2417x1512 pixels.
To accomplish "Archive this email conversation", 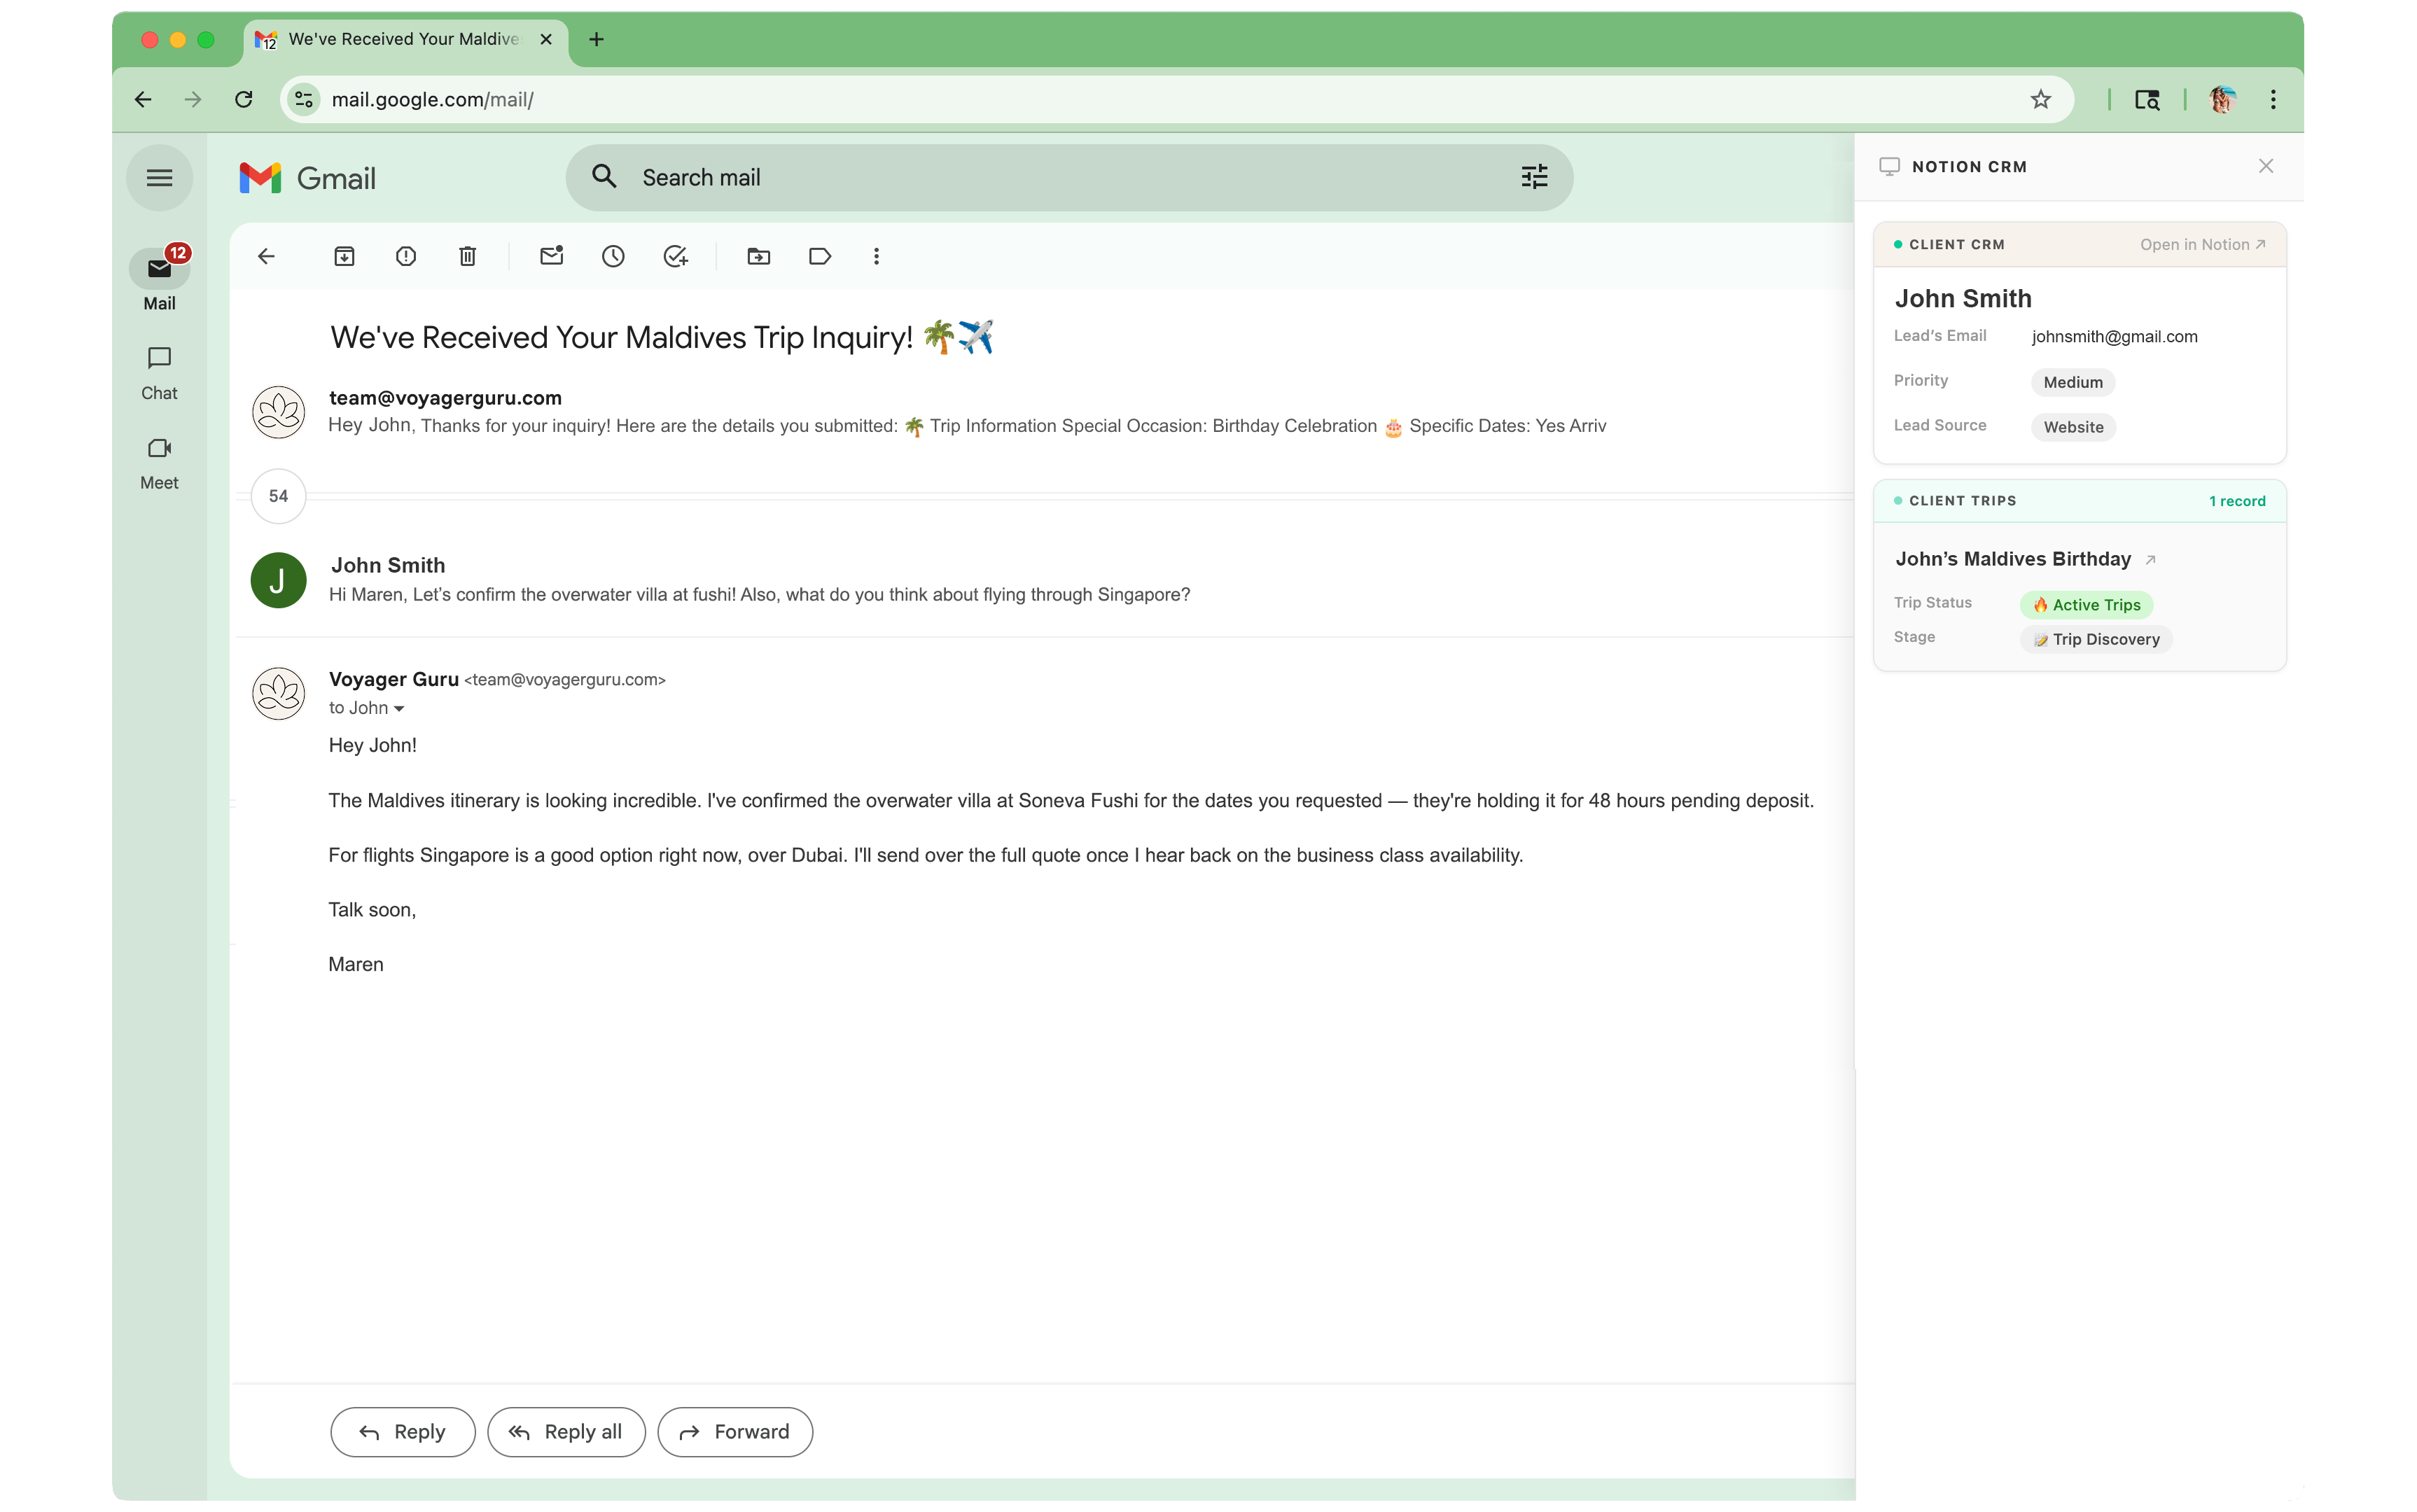I will (x=344, y=256).
